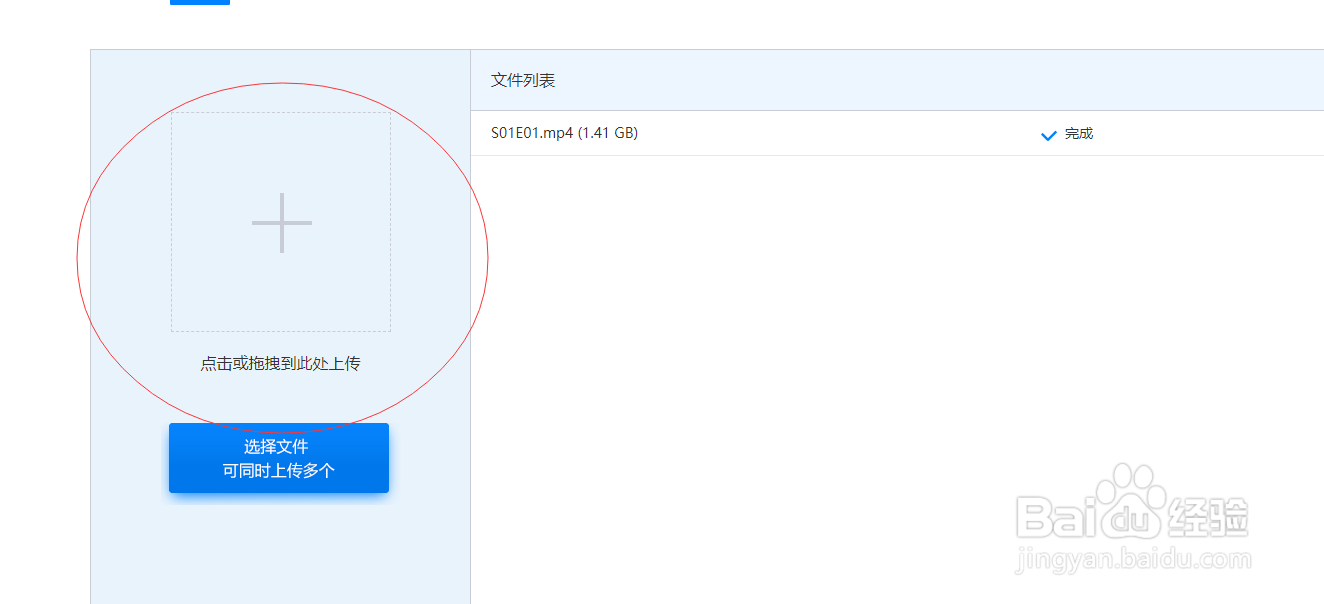Image resolution: width=1324 pixels, height=604 pixels.
Task: Click the (1.41 GB) file size text
Action: (608, 133)
